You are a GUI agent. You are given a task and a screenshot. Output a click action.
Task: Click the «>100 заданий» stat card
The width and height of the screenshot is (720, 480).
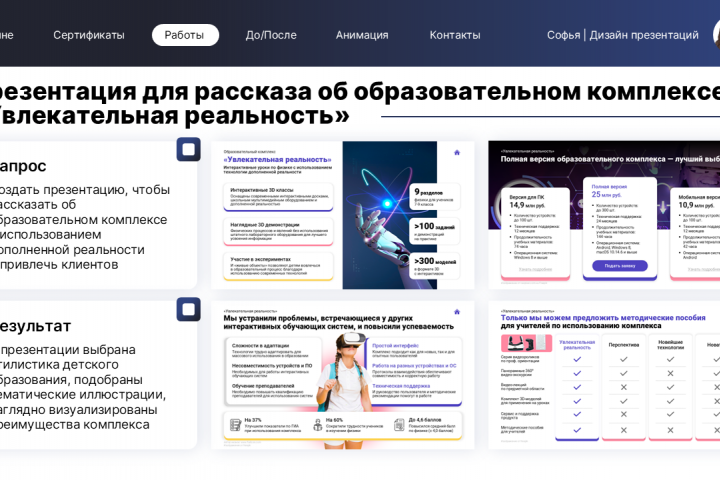coord(434,231)
